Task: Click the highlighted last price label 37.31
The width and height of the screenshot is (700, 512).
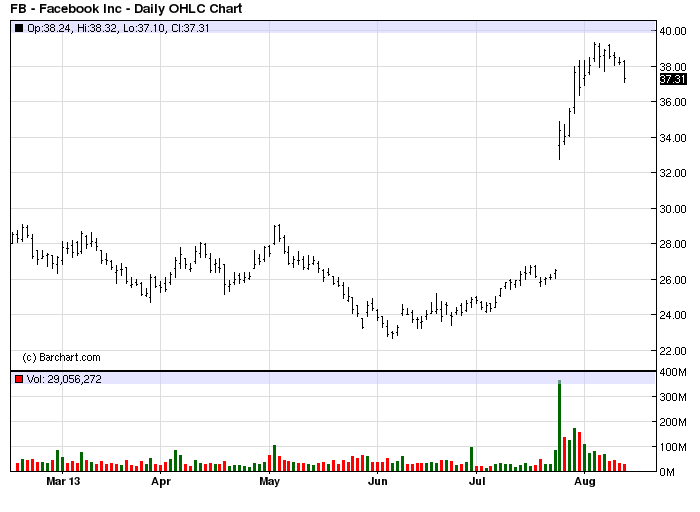Action: [673, 79]
